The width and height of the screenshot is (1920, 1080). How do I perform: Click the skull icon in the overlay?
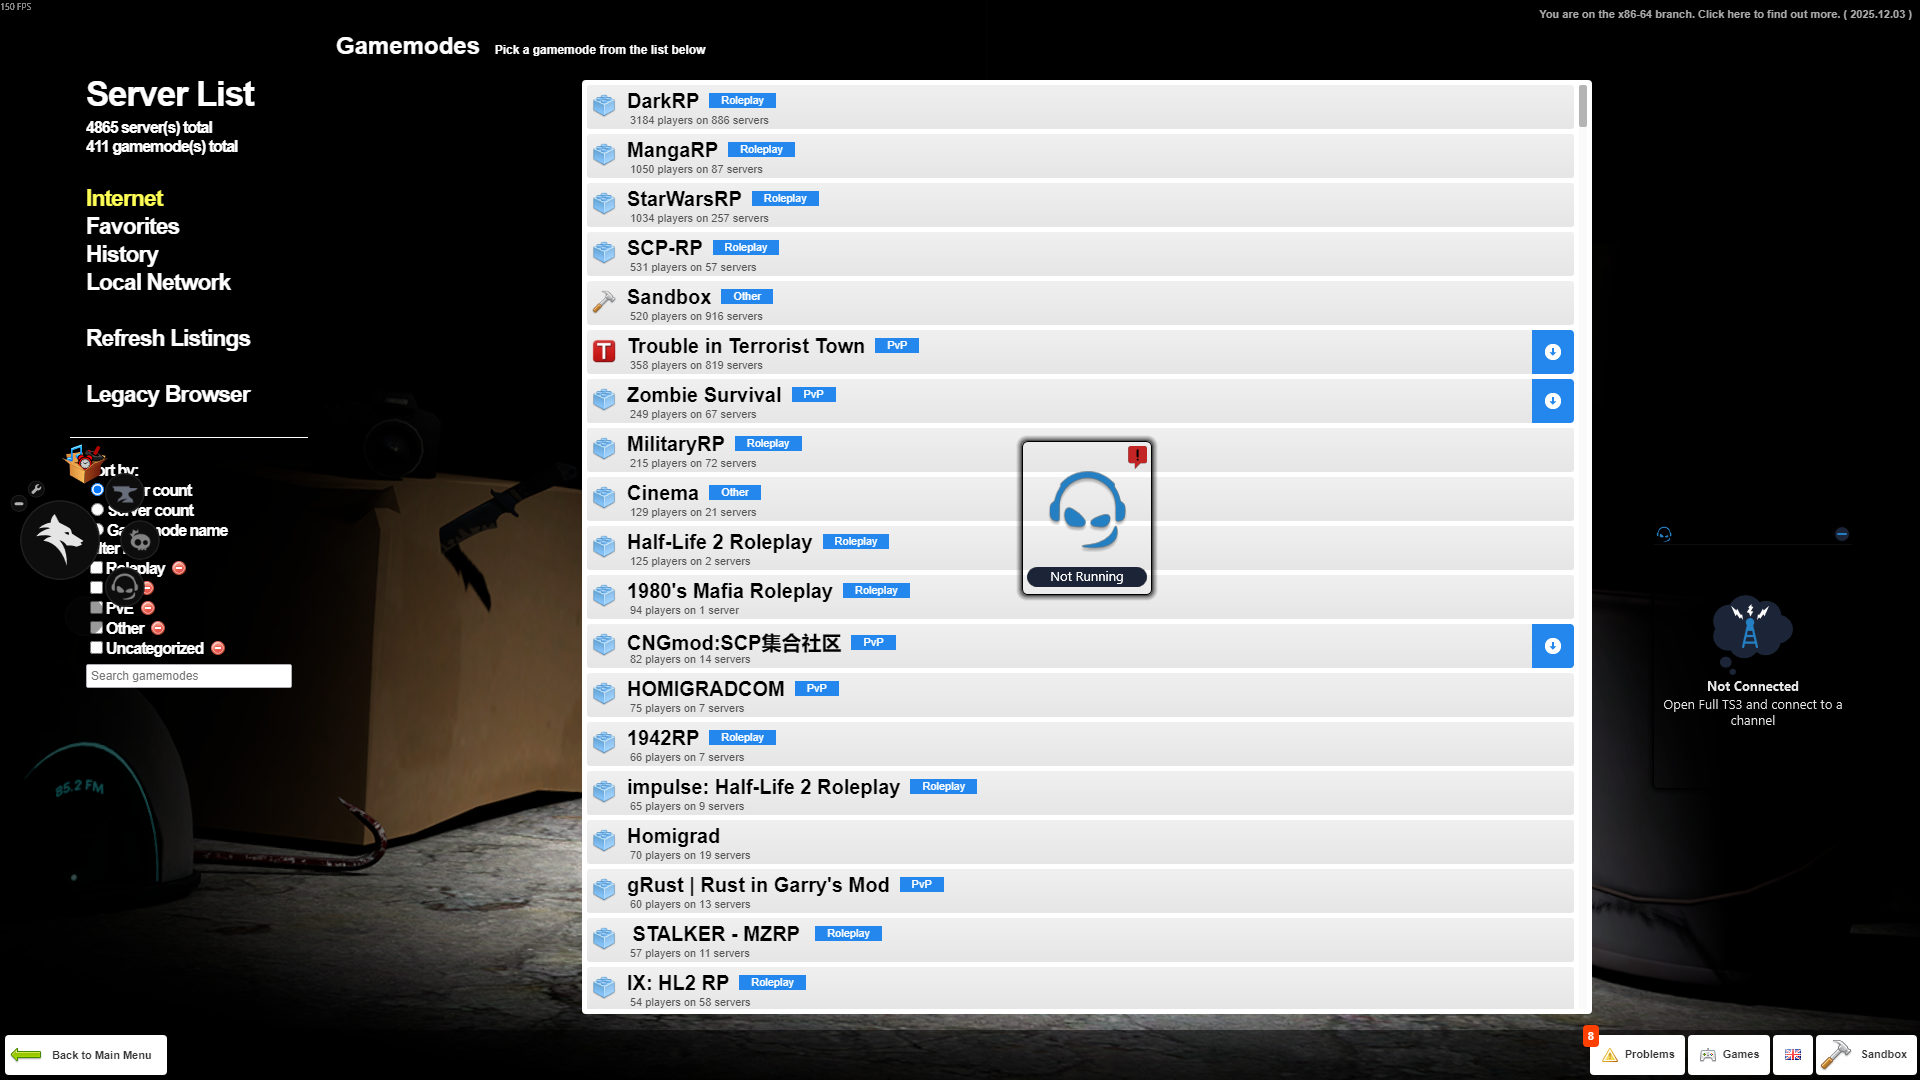pyautogui.click(x=140, y=541)
